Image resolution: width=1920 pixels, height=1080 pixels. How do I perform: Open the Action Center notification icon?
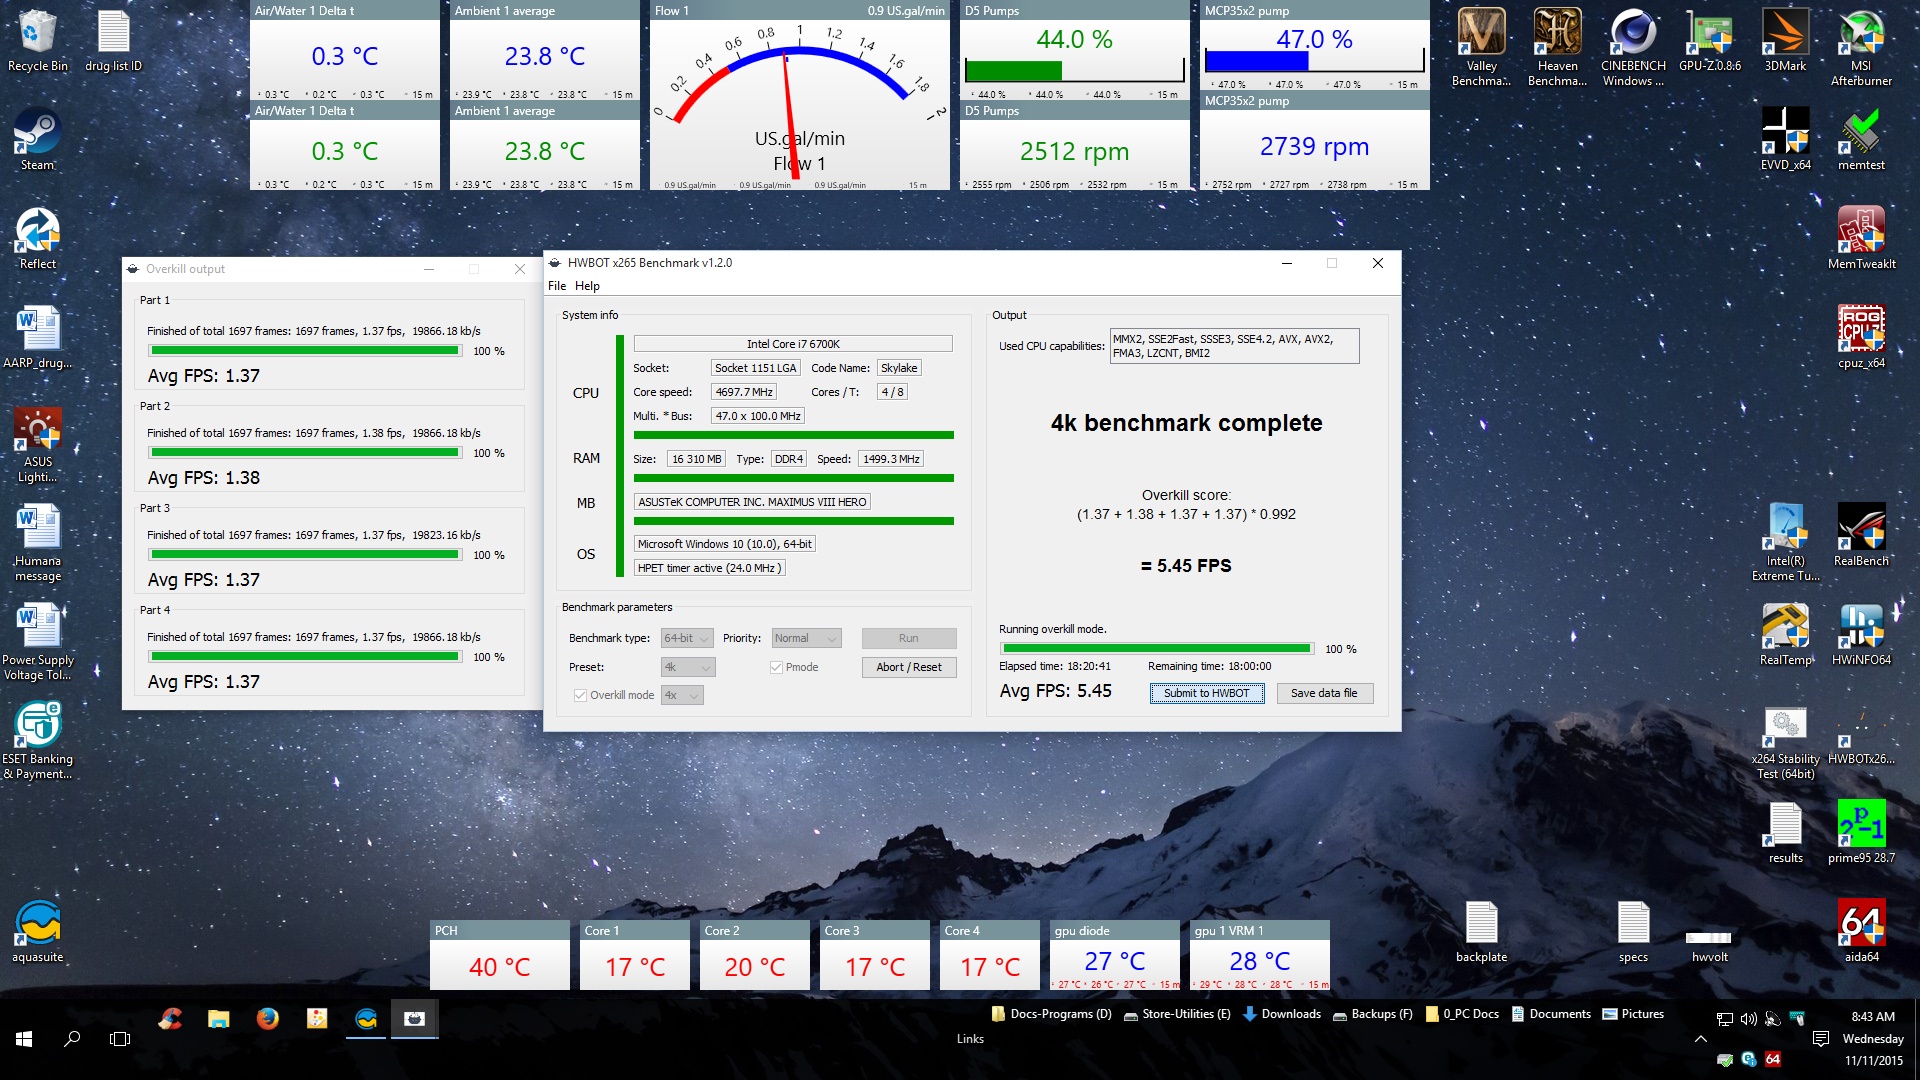[1820, 1039]
